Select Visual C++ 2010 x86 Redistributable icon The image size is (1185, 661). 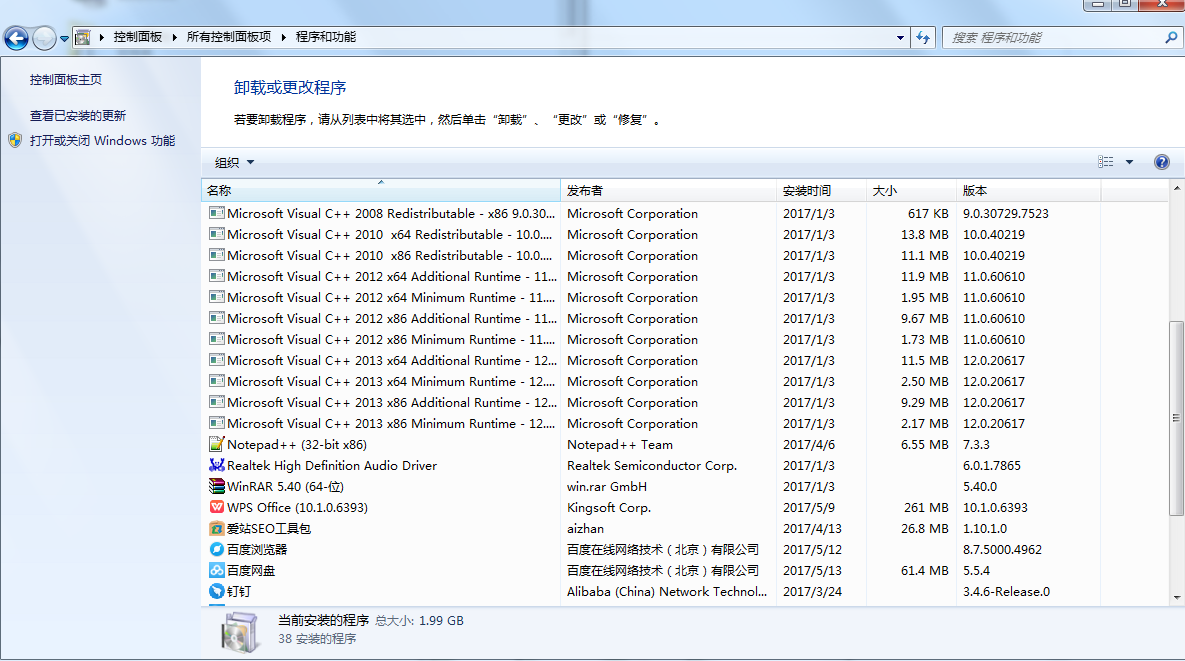click(217, 255)
